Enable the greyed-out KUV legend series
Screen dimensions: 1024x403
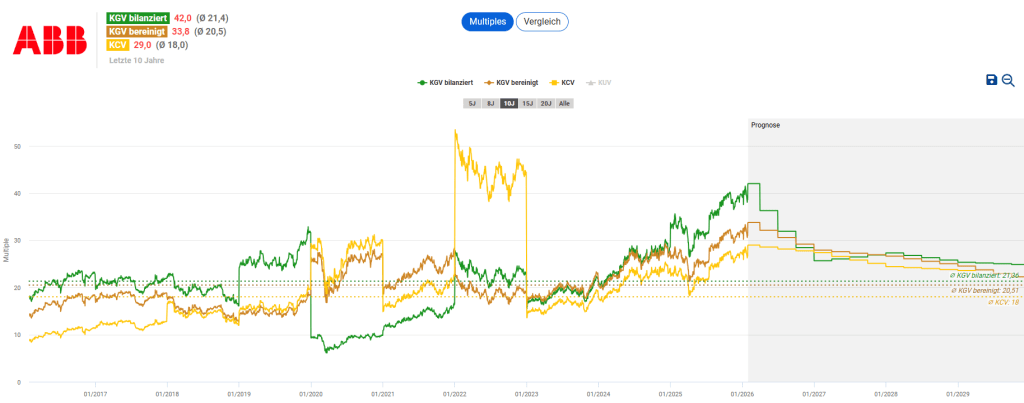[x=599, y=83]
